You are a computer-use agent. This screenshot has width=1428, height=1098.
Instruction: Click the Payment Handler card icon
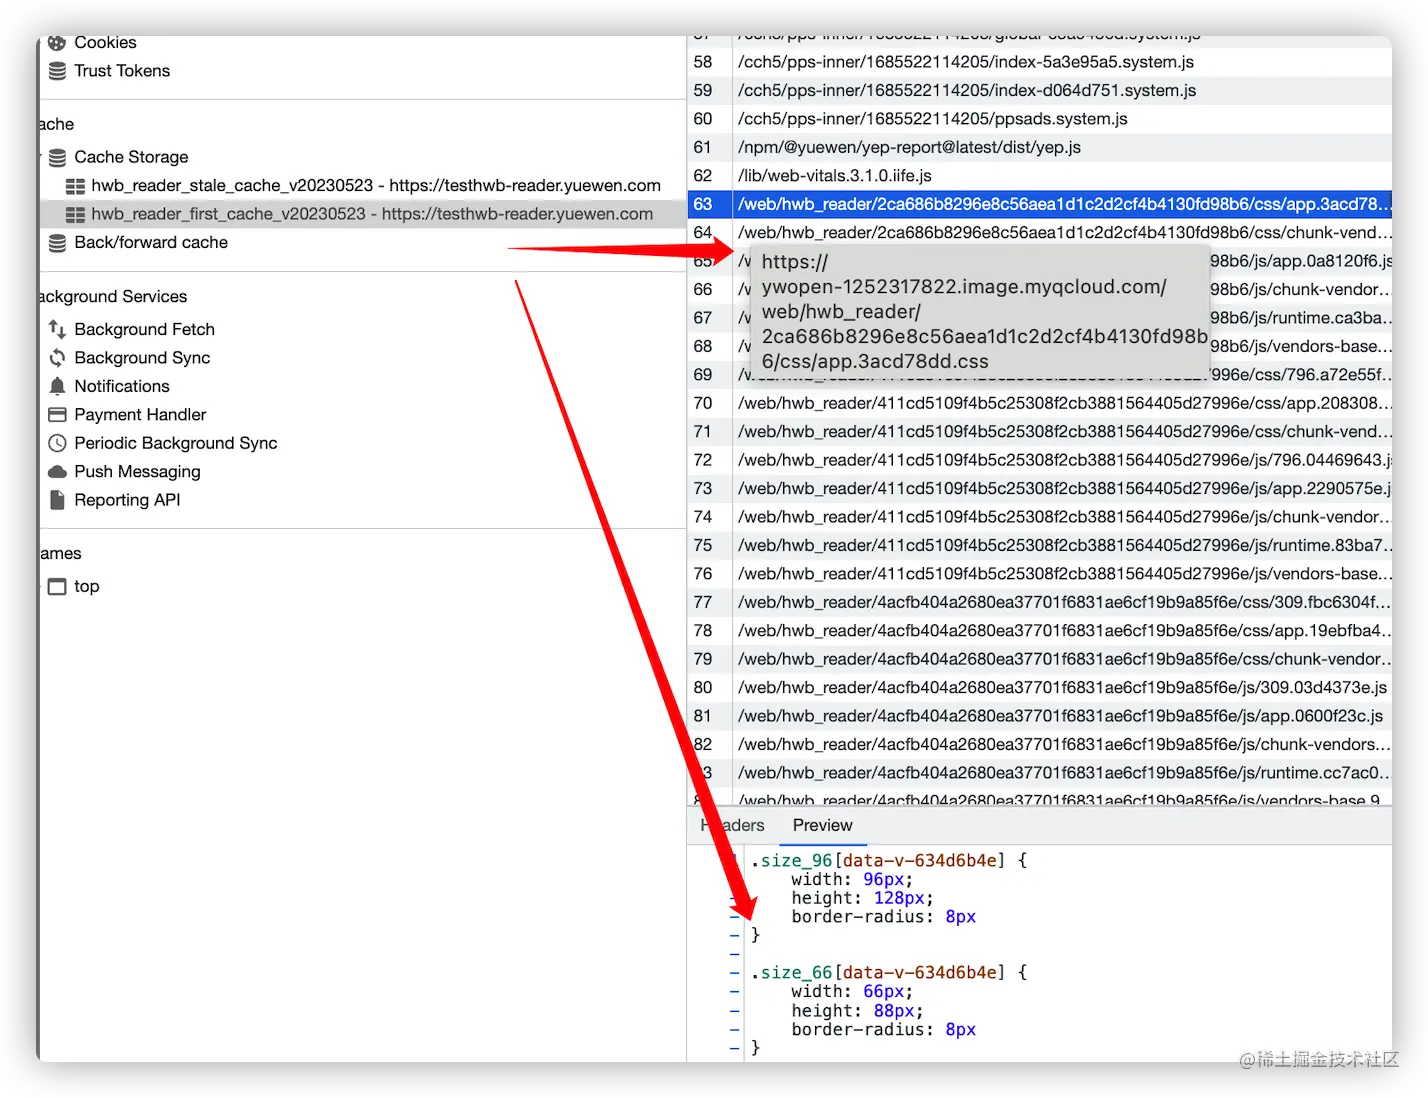click(57, 414)
